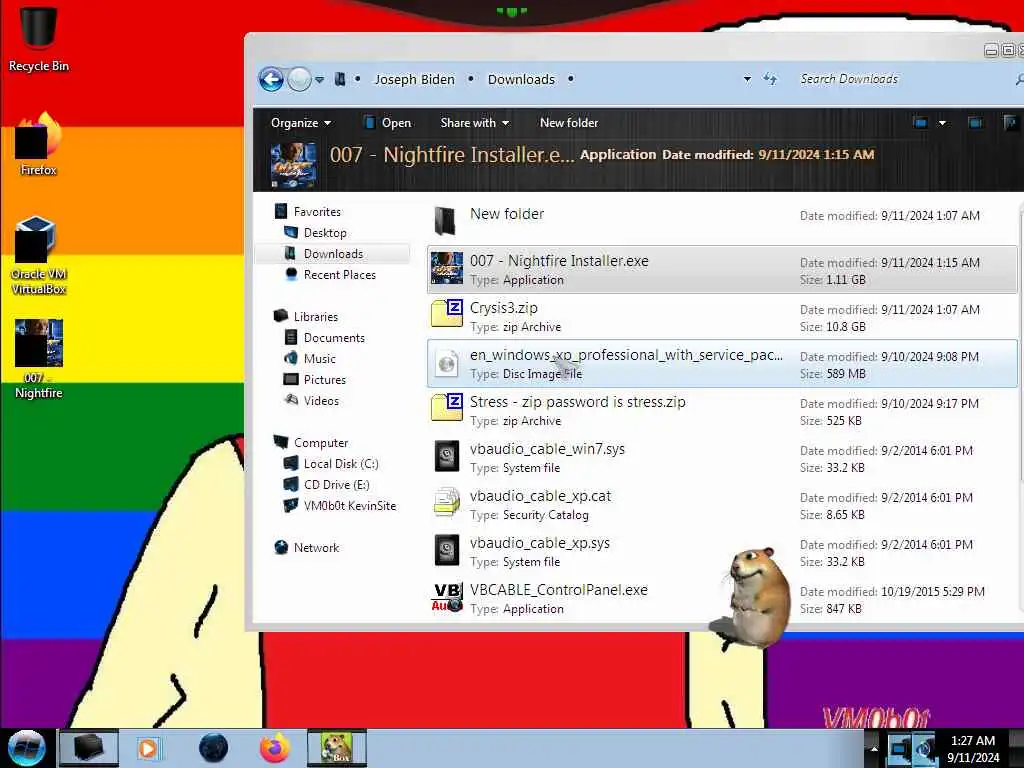The image size is (1024, 768).
Task: Open the Windows Start orb
Action: tap(27, 748)
